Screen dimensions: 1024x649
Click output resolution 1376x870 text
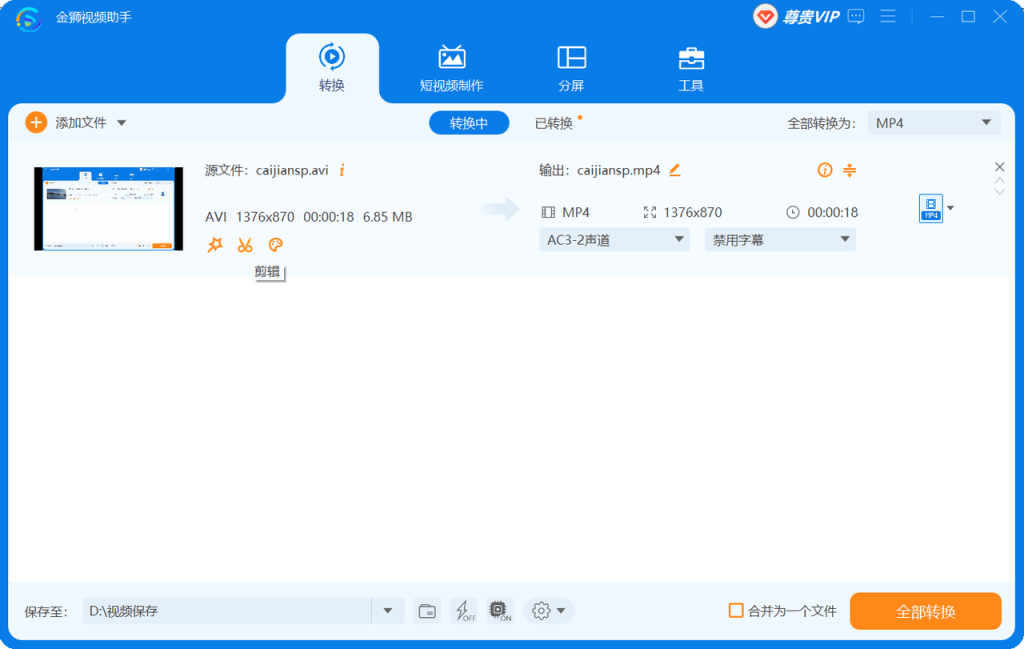[x=692, y=212]
